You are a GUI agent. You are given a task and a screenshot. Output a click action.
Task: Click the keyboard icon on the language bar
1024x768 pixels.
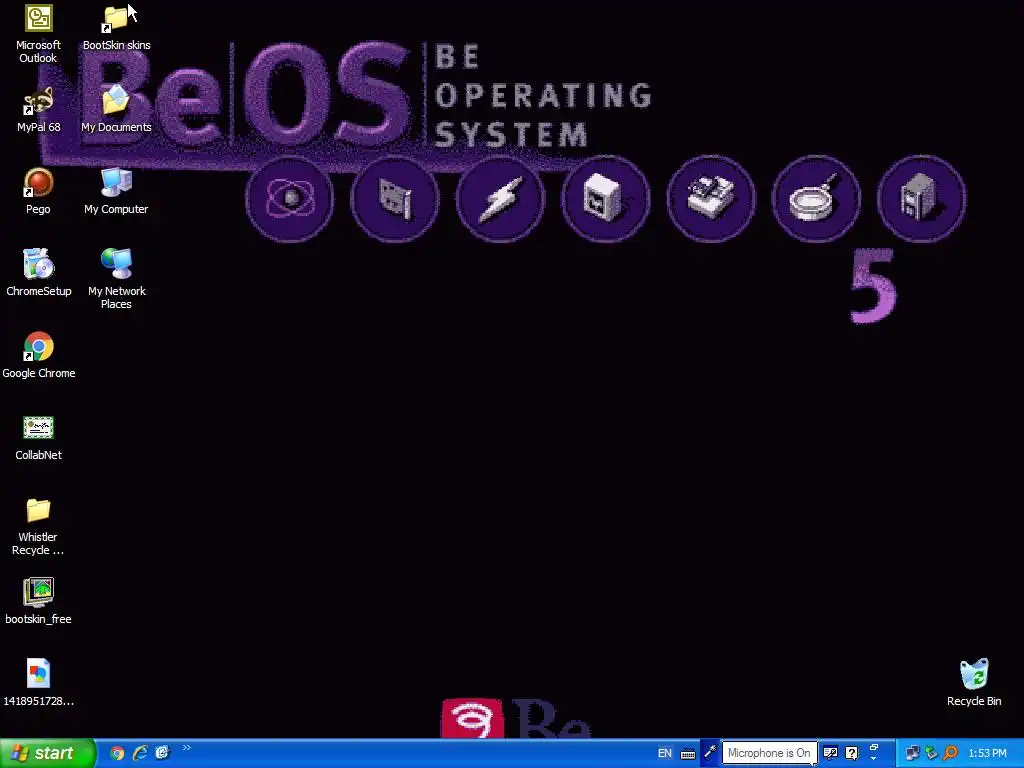(x=688, y=754)
